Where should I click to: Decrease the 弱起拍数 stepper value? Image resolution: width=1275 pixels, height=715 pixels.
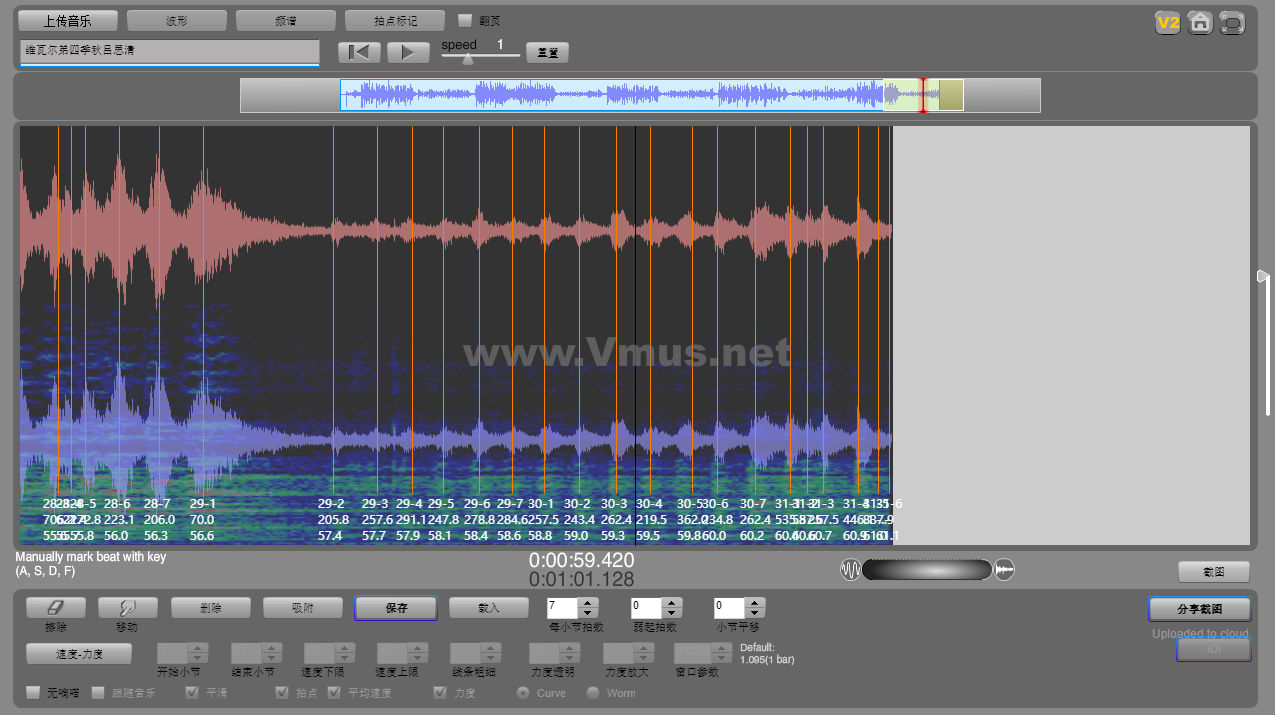672,612
